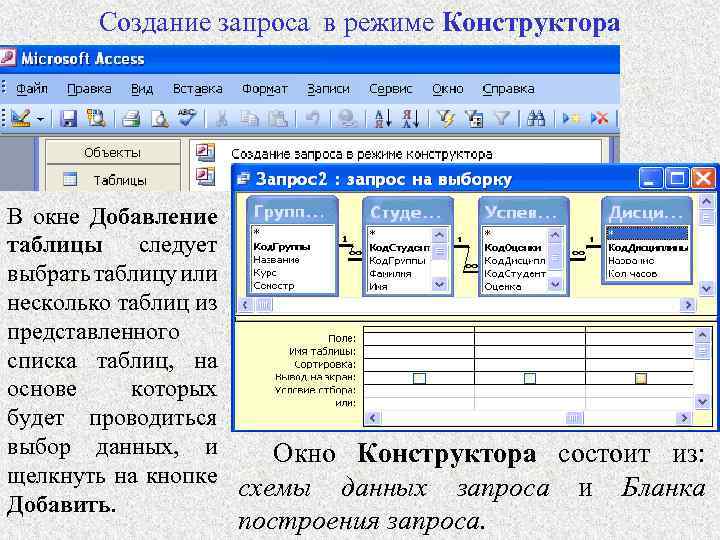Click icon beside Создание запроса в режиме конструктора
Image resolution: width=720 pixels, height=540 pixels.
click(x=205, y=152)
